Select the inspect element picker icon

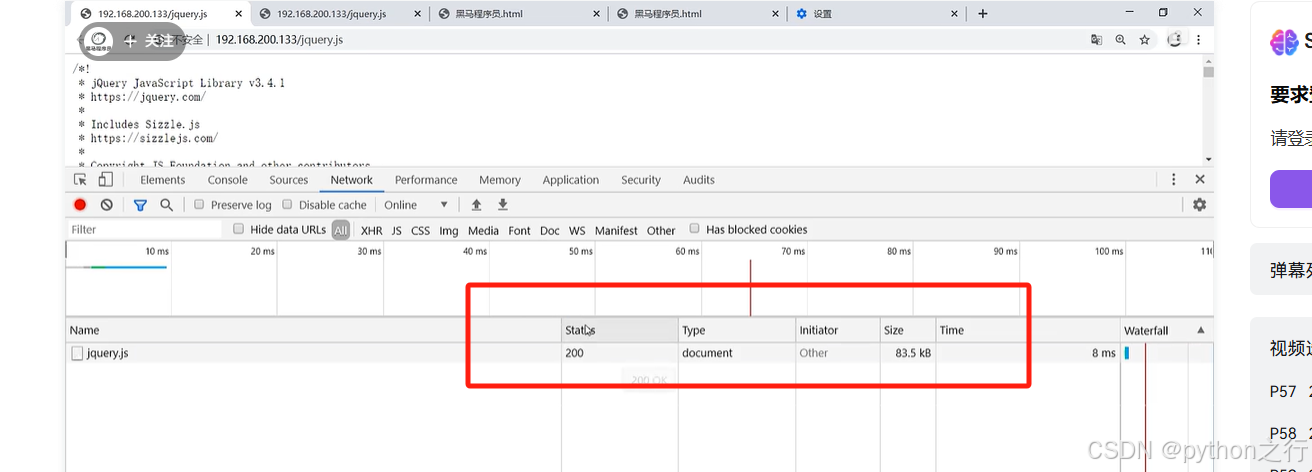(x=80, y=180)
